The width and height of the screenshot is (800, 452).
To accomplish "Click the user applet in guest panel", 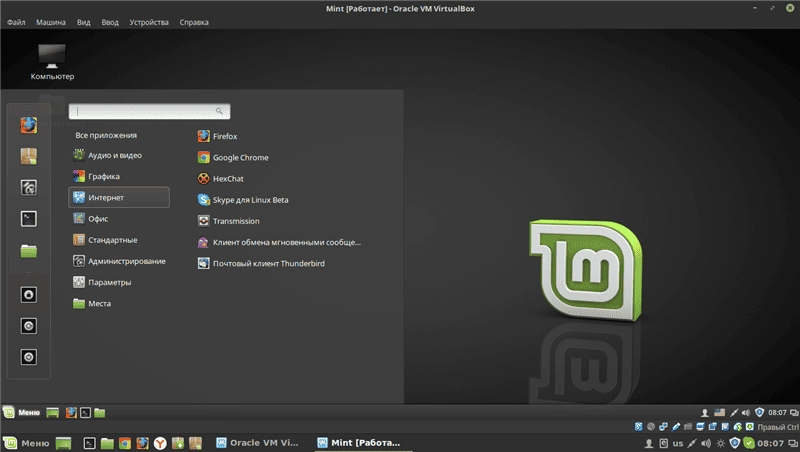I will pos(705,413).
